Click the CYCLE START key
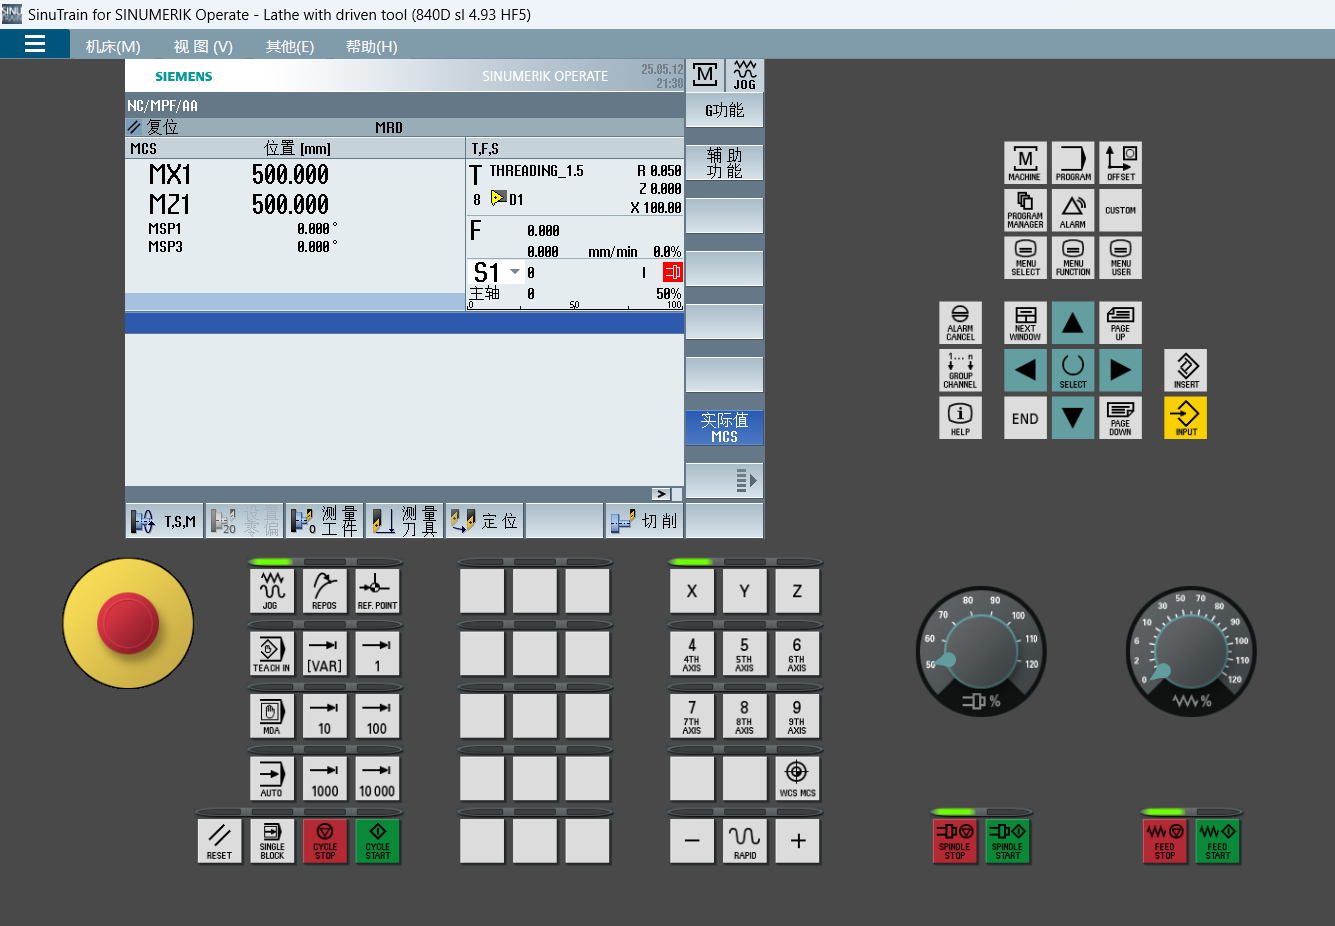This screenshot has height=926, width=1335. coord(377,841)
